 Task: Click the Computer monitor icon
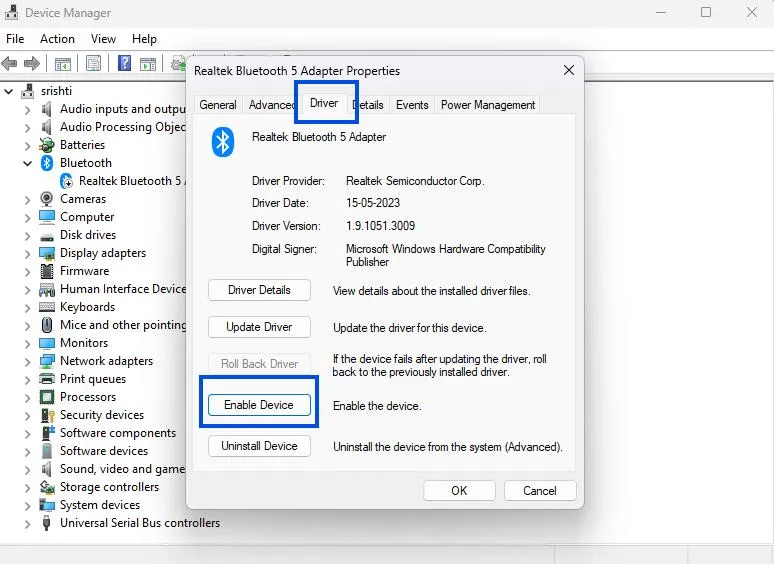click(47, 217)
